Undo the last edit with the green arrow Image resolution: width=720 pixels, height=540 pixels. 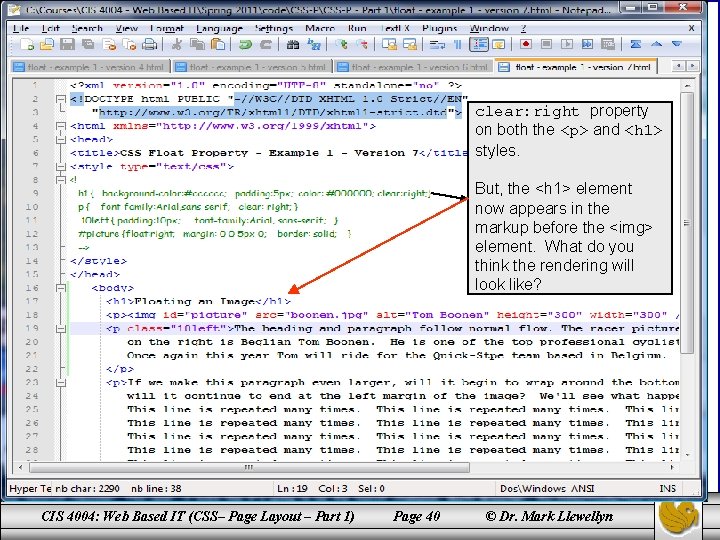[x=245, y=44]
